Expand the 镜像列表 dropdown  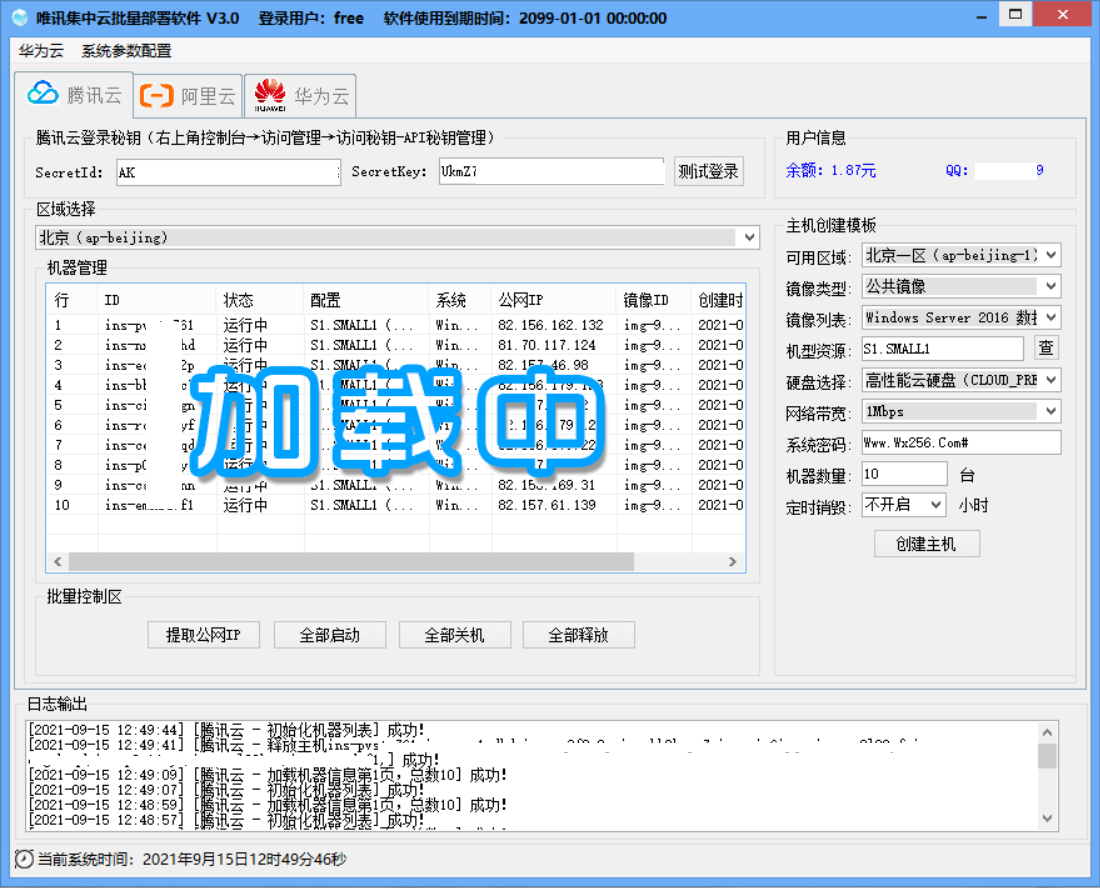[1050, 318]
